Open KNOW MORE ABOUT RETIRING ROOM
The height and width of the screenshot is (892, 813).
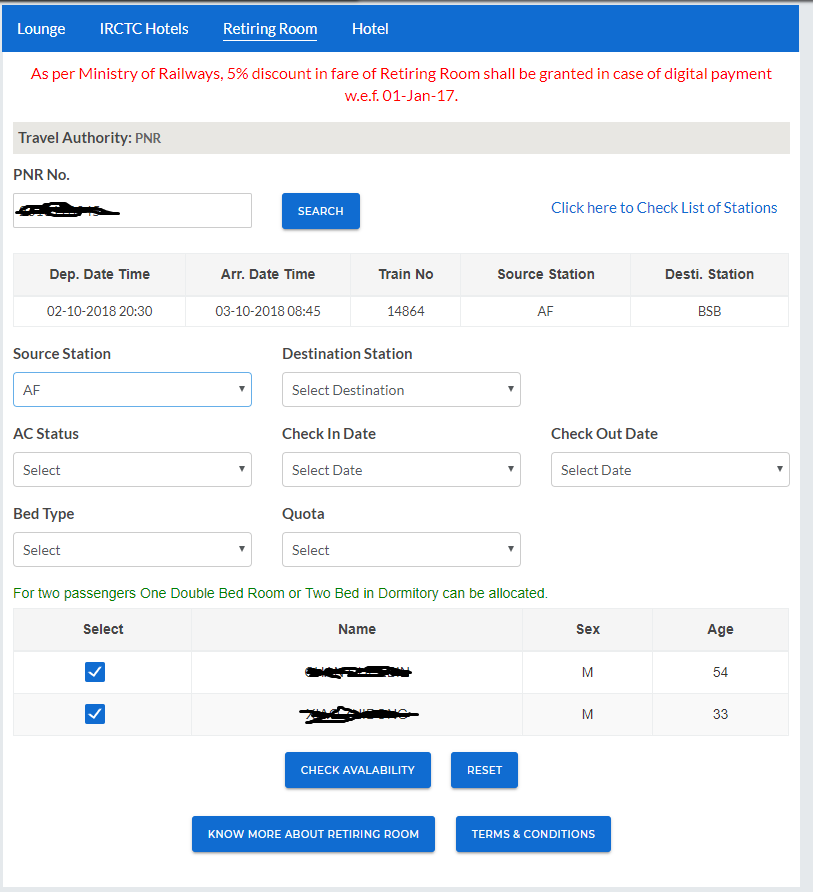313,834
